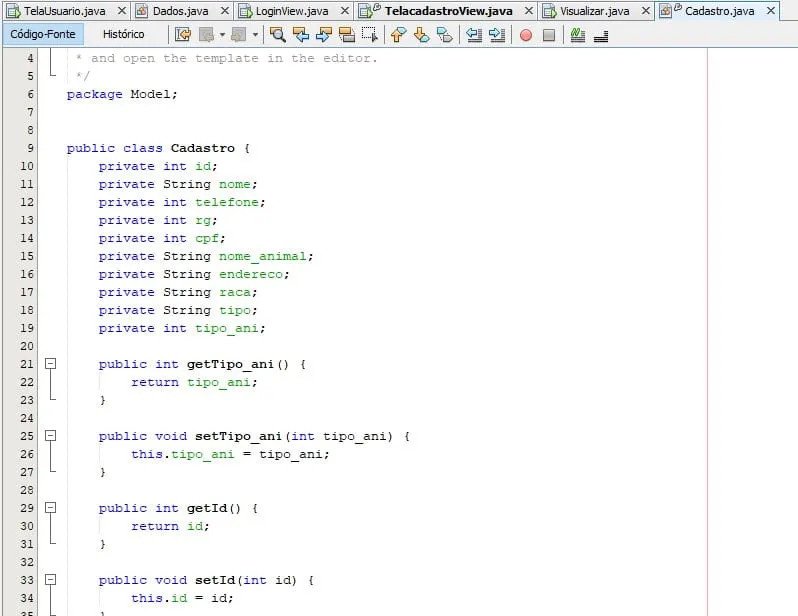This screenshot has width=798, height=616.
Task: Click 'private String nome;' line
Action: [x=178, y=184]
